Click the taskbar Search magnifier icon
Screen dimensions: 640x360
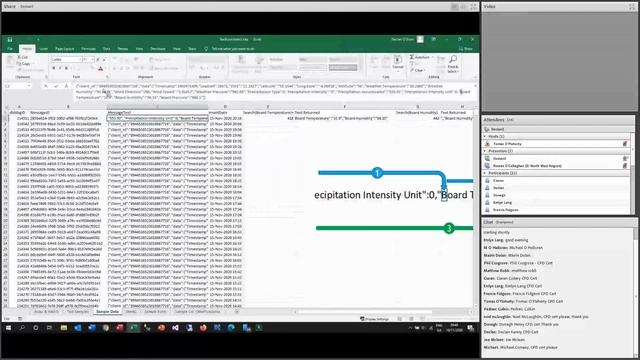(22, 327)
